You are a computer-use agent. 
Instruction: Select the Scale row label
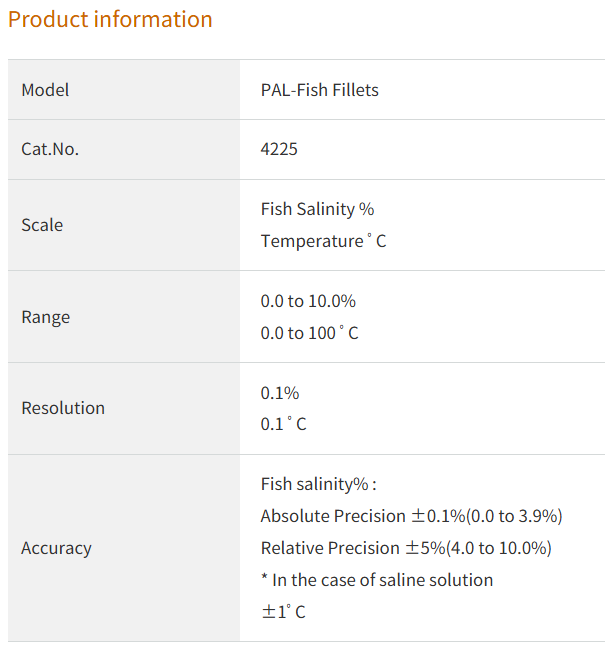42,225
